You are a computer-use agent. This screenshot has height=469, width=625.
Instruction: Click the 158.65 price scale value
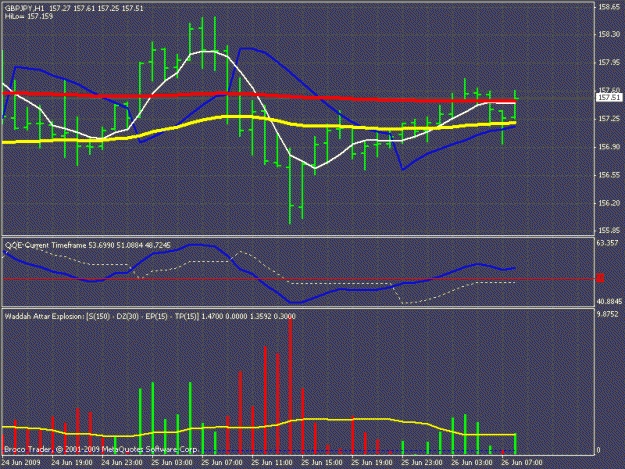(609, 7)
